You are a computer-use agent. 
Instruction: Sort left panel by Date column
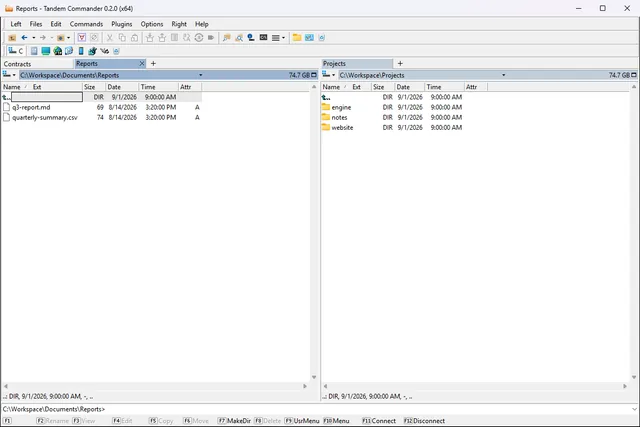[x=122, y=87]
